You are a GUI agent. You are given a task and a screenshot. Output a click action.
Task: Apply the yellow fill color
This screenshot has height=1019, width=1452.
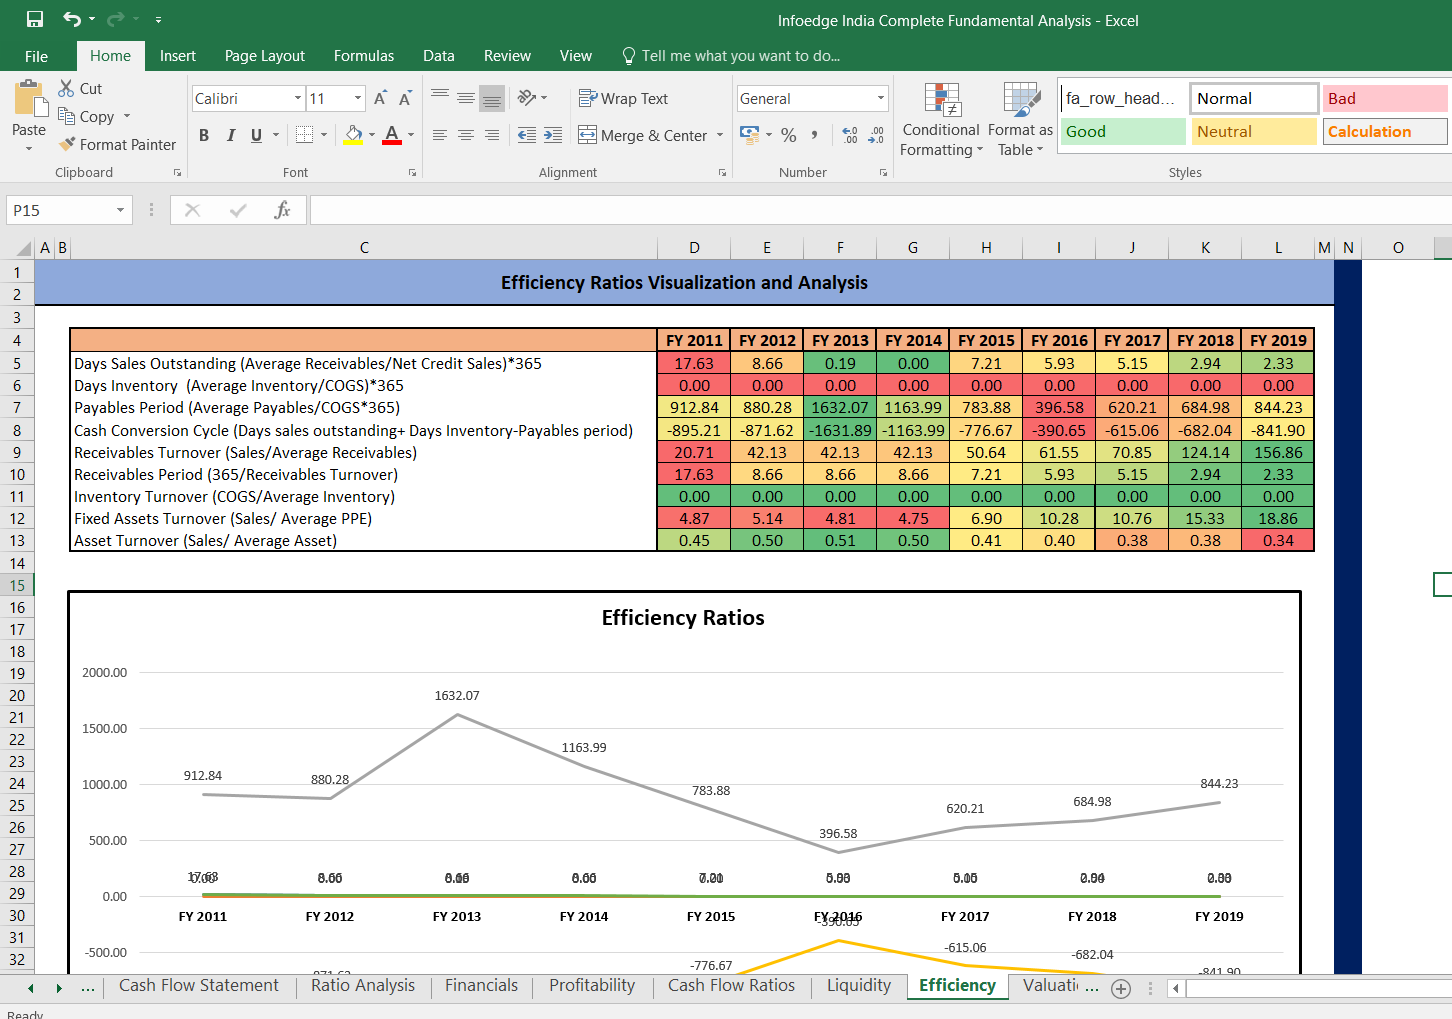point(353,135)
